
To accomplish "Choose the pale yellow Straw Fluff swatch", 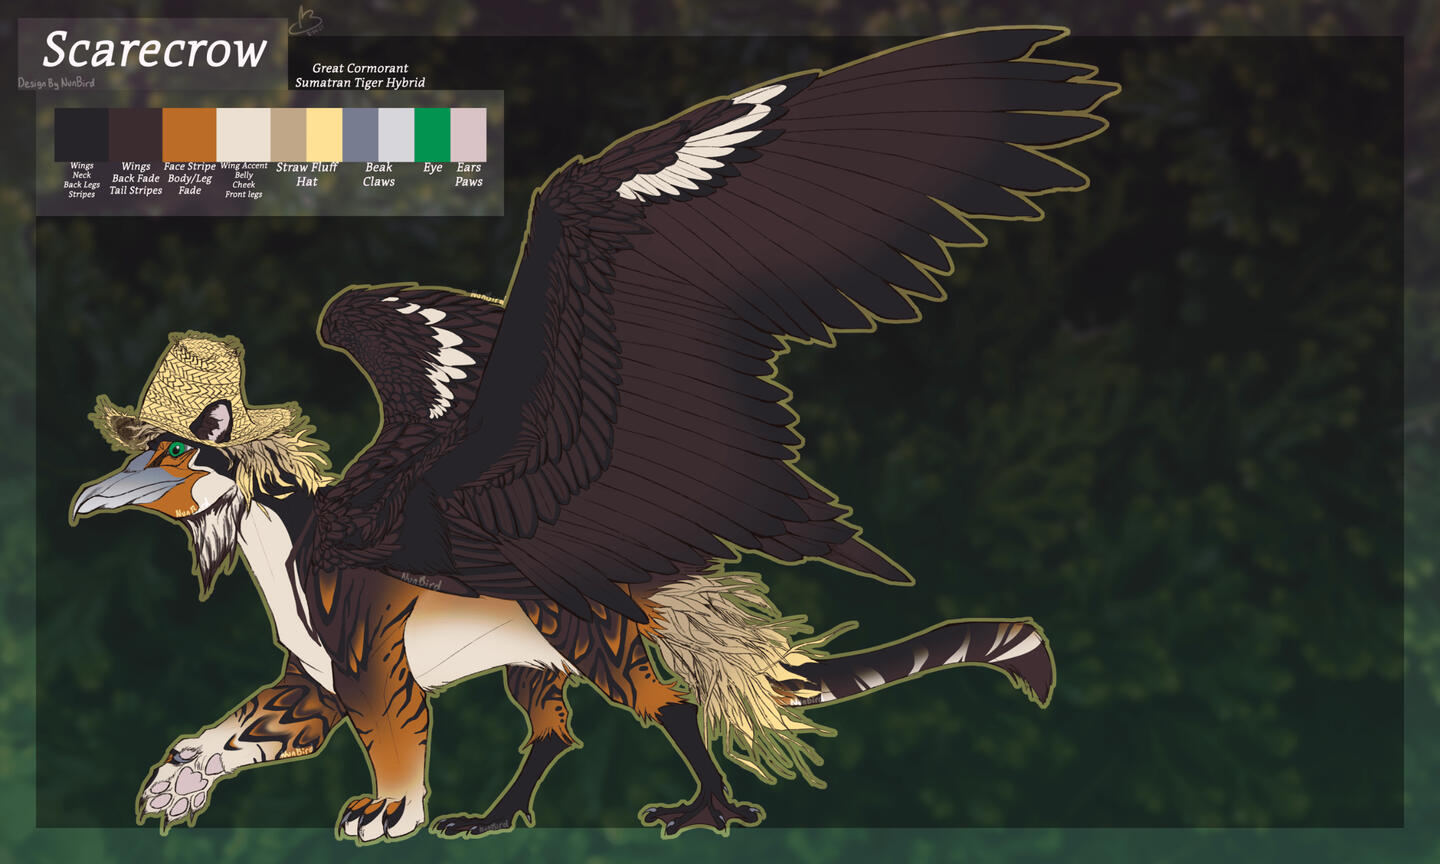I will tap(324, 134).
